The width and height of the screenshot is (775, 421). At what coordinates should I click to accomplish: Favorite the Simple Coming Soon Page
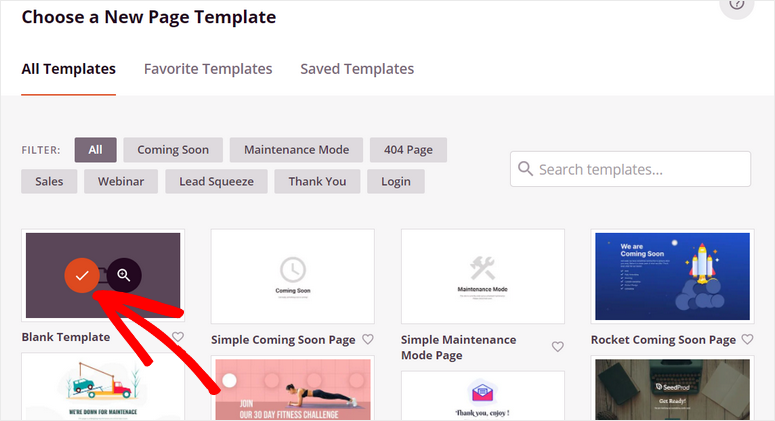(367, 339)
